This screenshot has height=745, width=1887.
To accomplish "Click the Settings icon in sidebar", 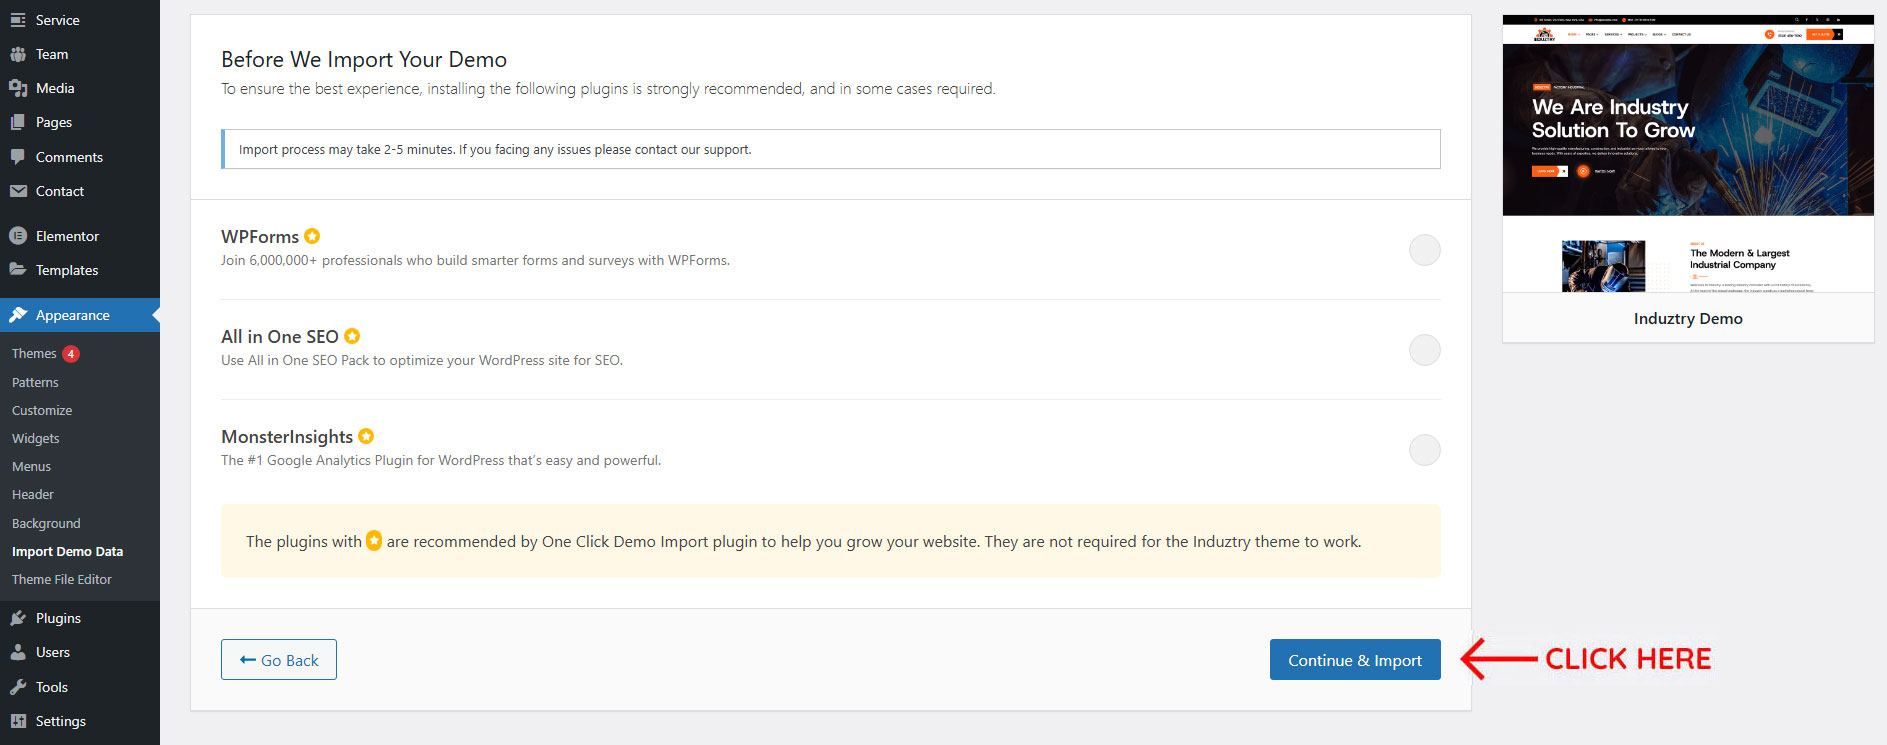I will click(18, 721).
